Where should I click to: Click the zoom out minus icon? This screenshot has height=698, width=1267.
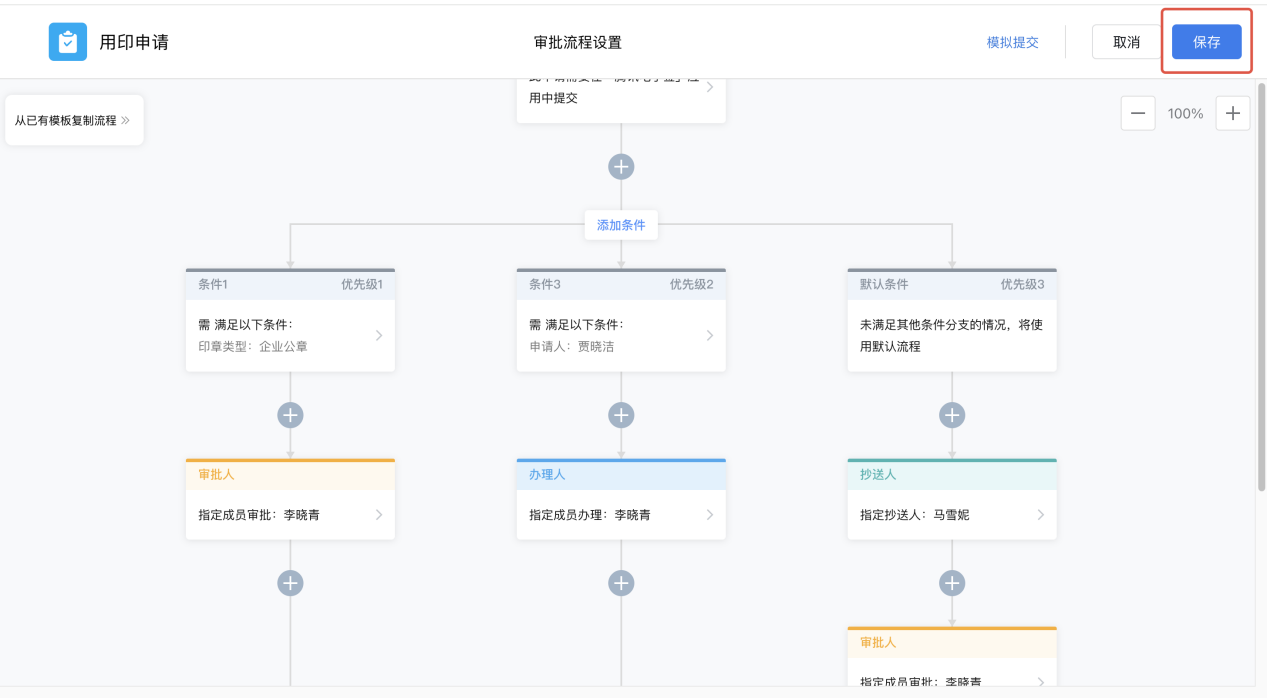[1137, 113]
